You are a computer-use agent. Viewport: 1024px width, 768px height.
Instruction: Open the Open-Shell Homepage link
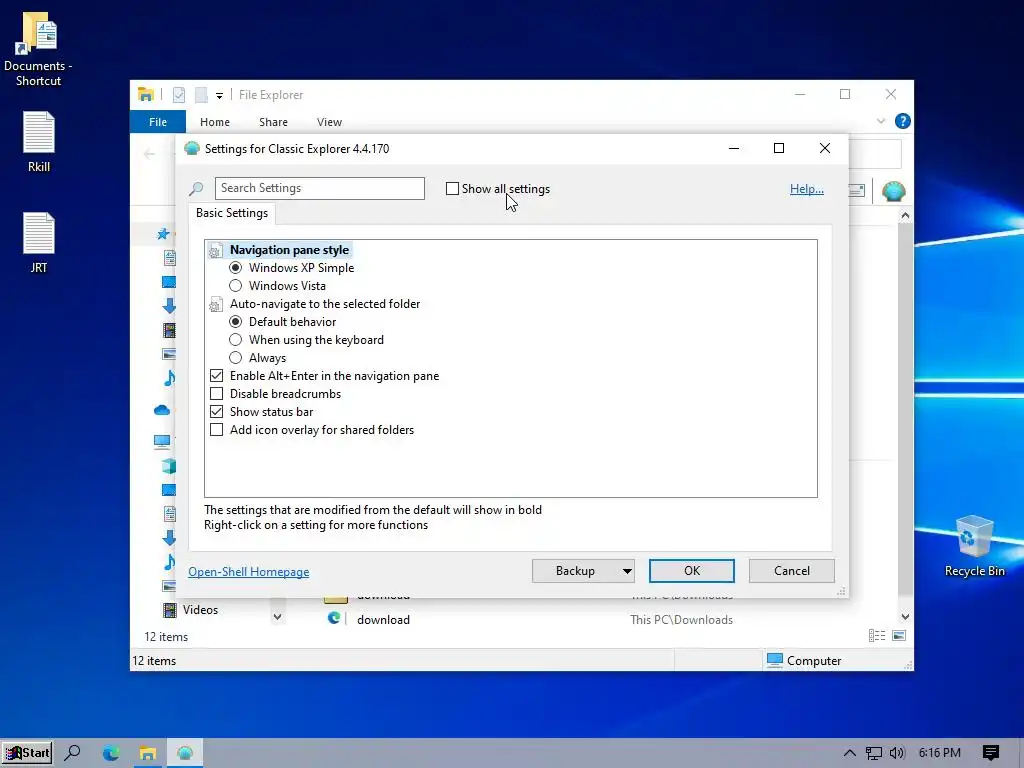tap(249, 571)
